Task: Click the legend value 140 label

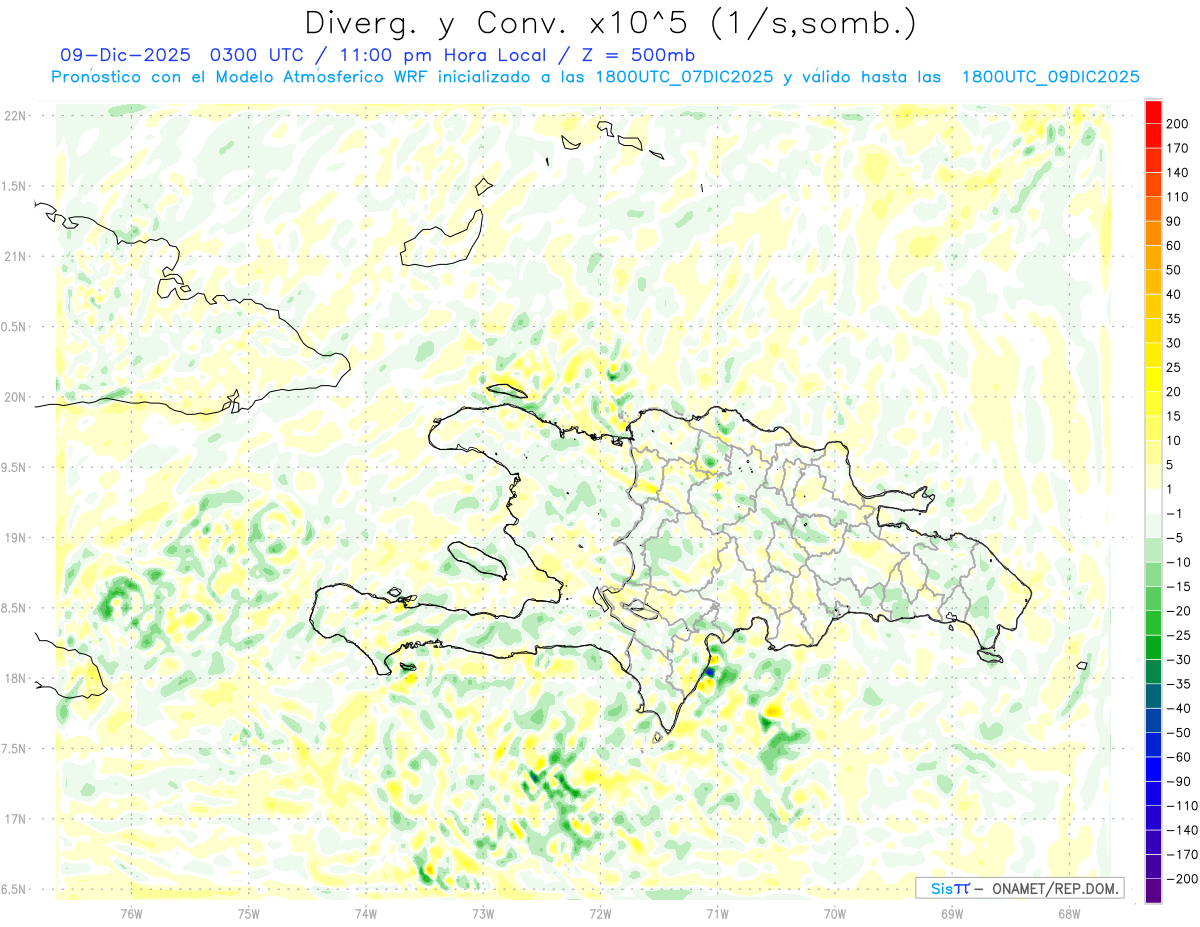Action: point(1176,172)
